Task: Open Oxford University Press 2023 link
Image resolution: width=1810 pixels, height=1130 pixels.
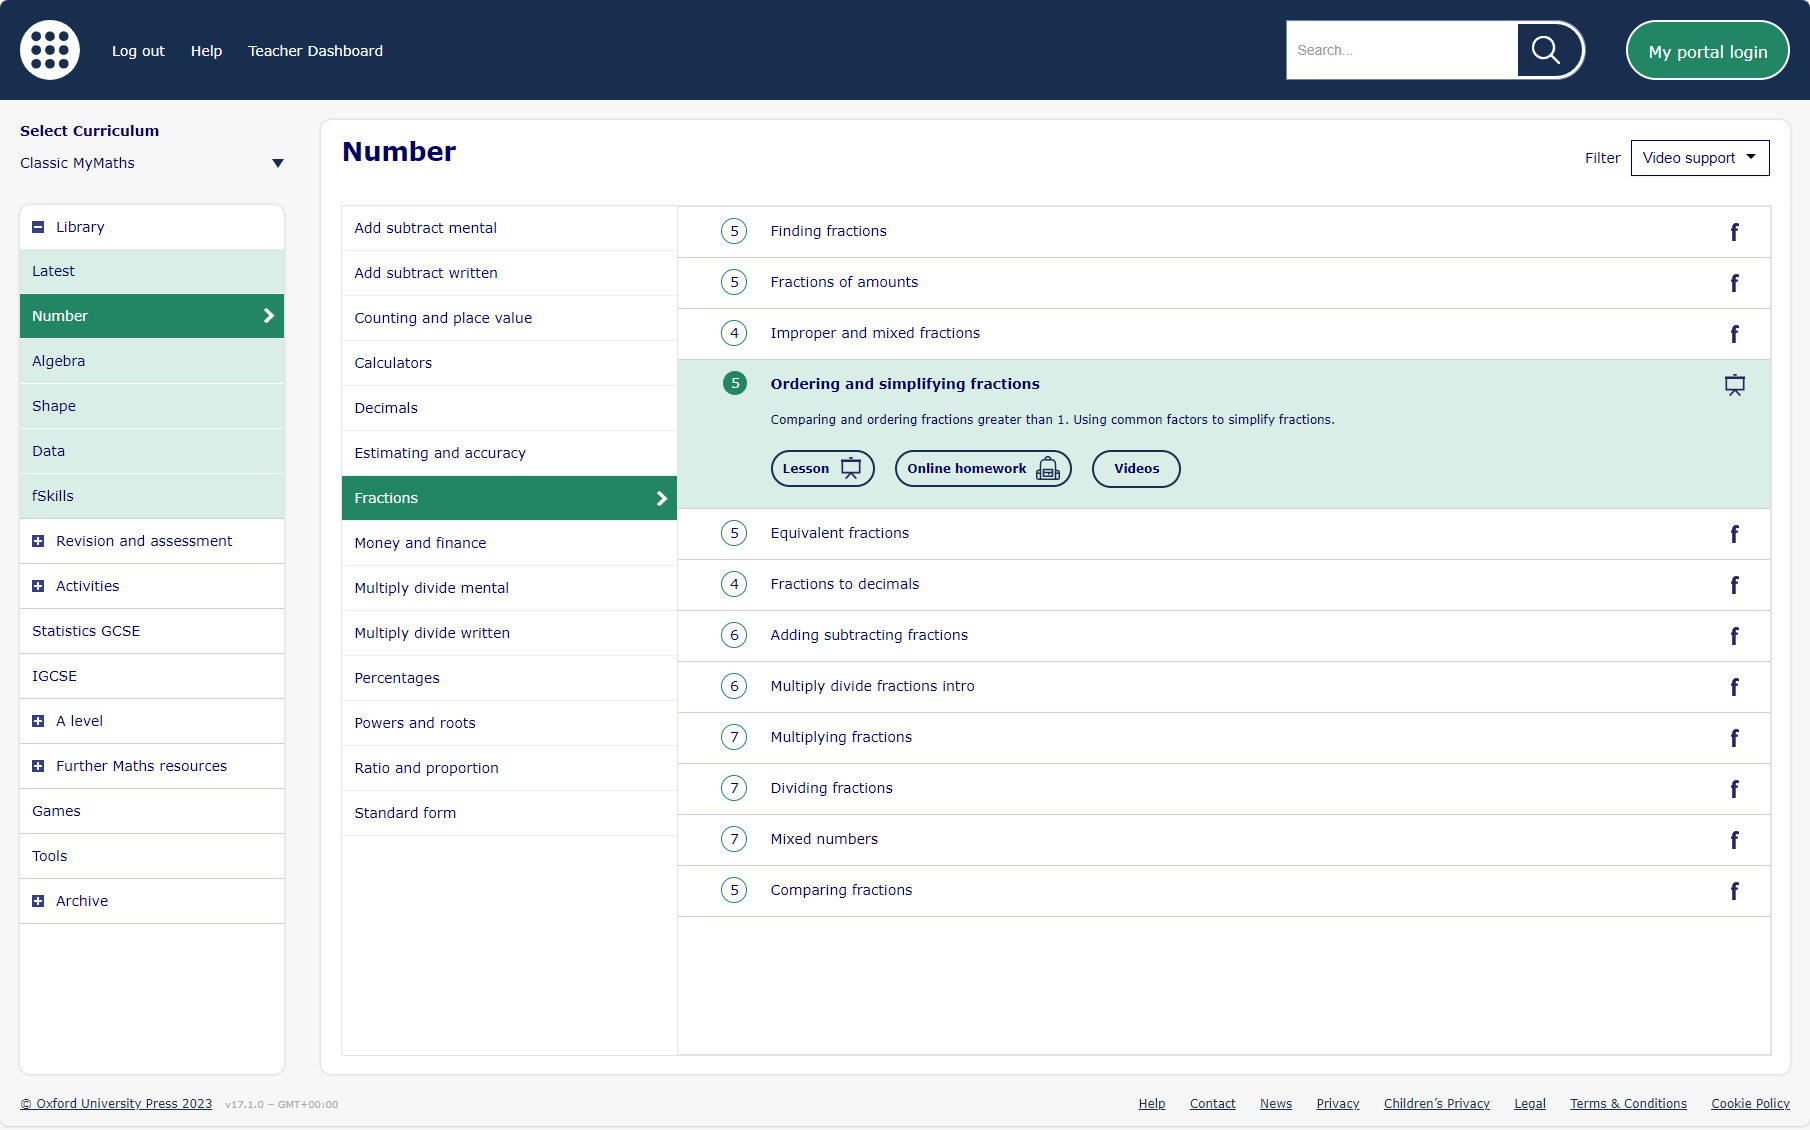Action: pos(116,1104)
